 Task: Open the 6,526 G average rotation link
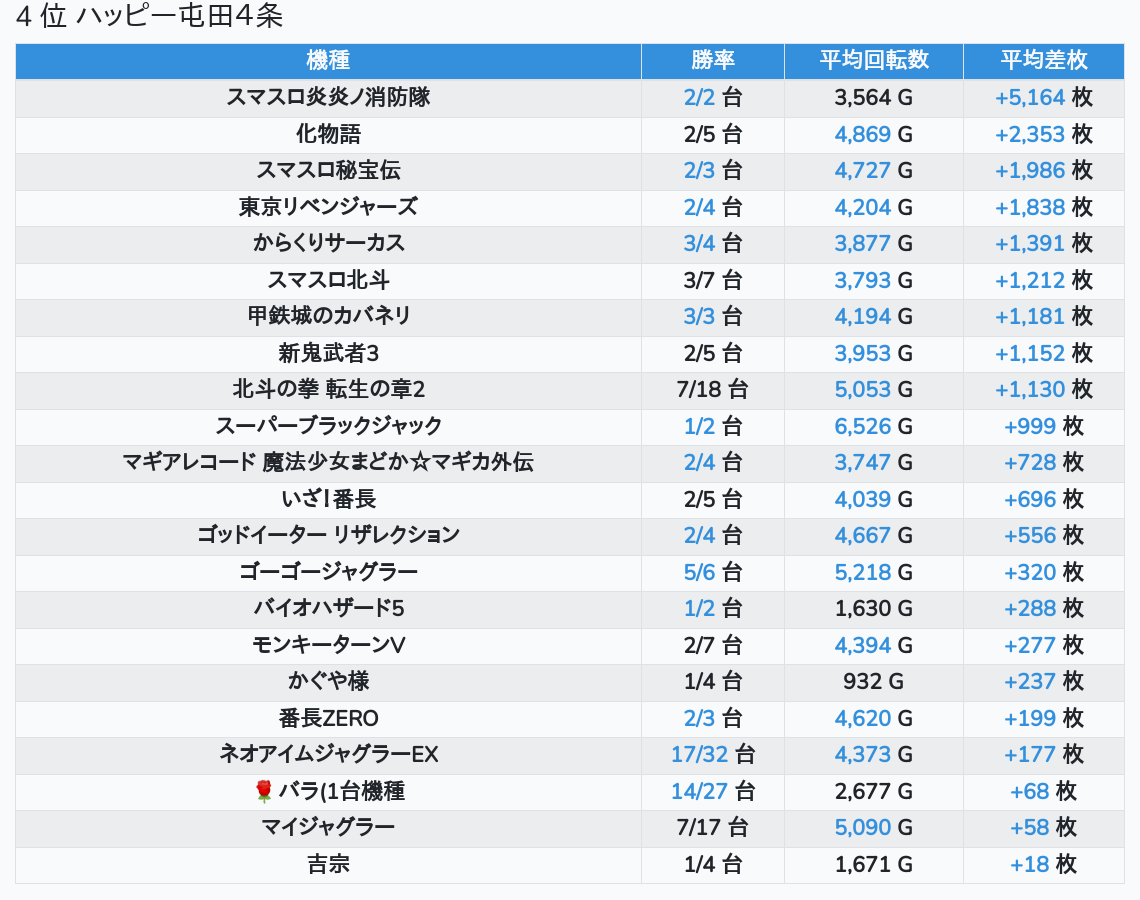click(x=862, y=426)
